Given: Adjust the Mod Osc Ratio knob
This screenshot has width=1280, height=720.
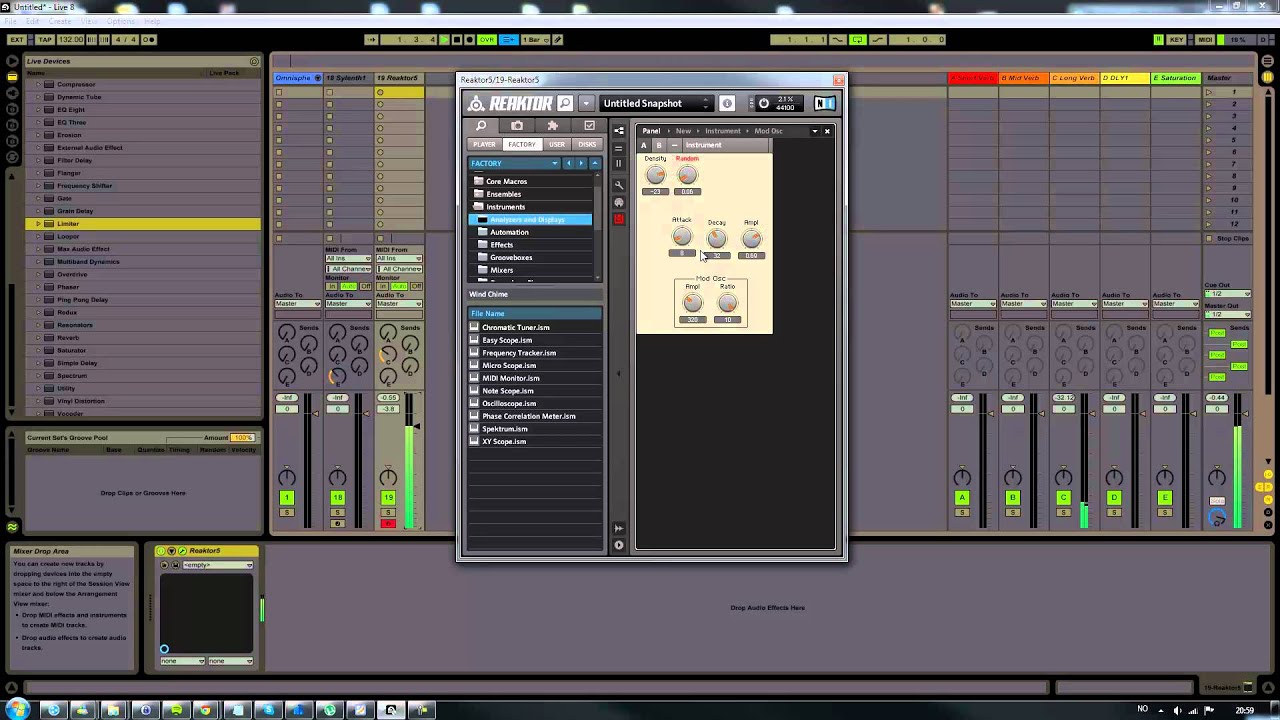Looking at the screenshot, I should tap(727, 303).
